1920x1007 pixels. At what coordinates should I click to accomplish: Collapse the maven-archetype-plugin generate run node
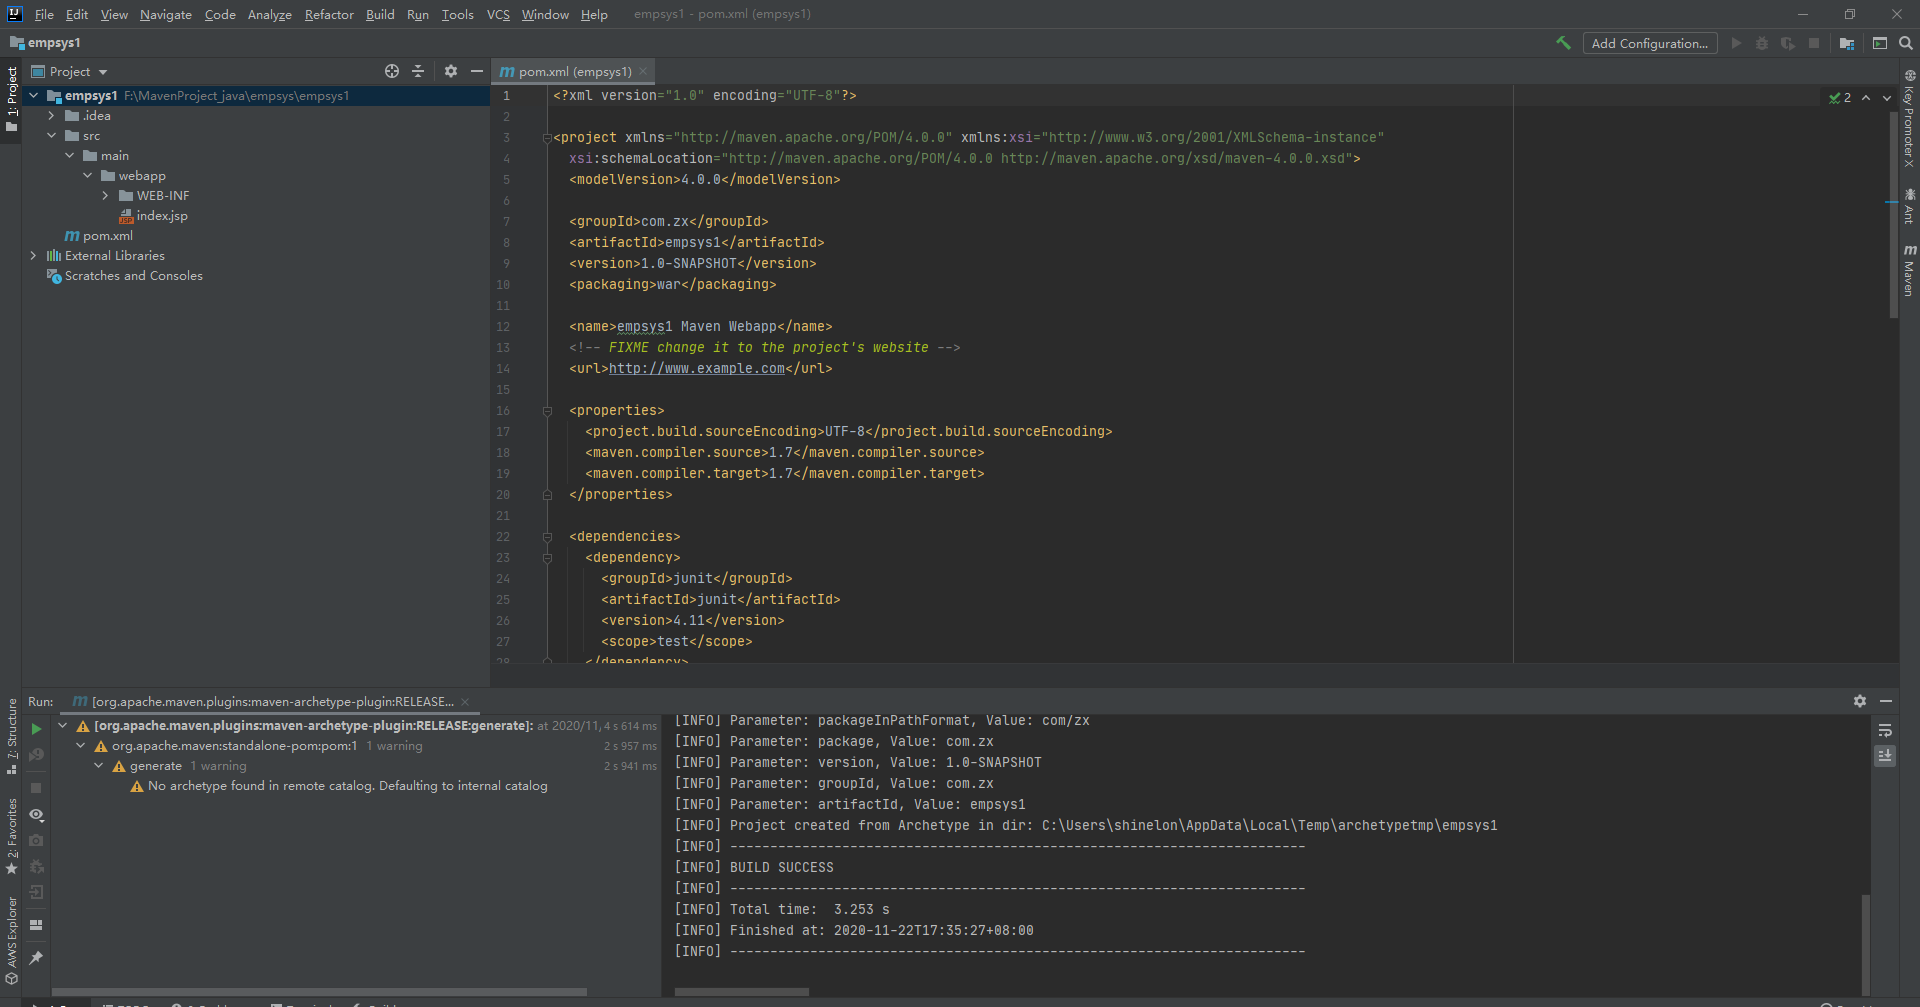(x=63, y=726)
